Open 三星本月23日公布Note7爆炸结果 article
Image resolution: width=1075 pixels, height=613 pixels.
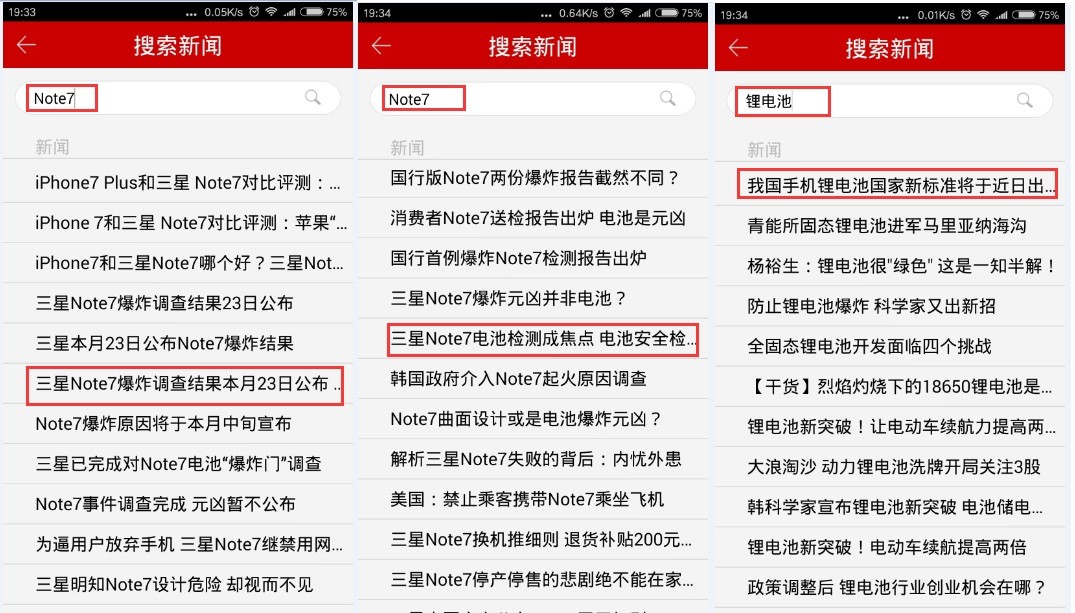pos(178,344)
